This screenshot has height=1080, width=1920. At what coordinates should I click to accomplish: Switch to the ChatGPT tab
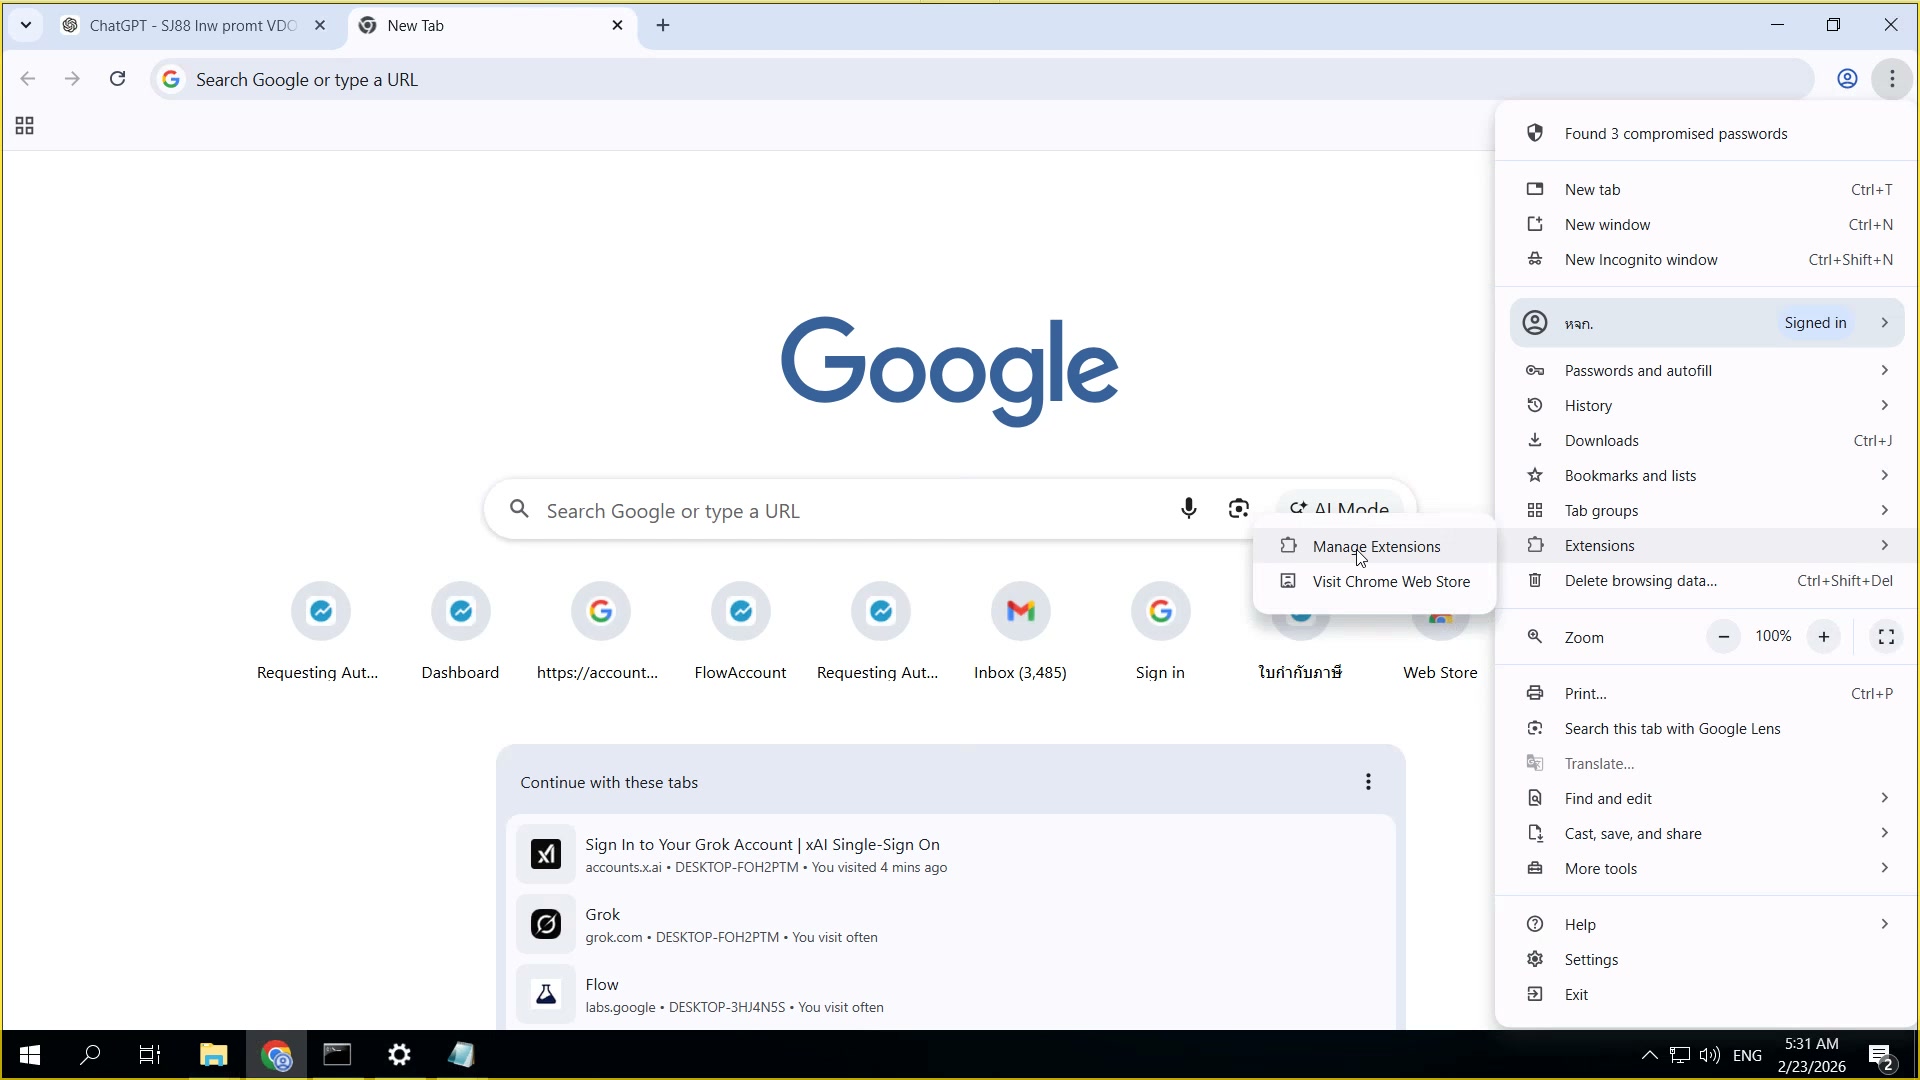(x=190, y=26)
